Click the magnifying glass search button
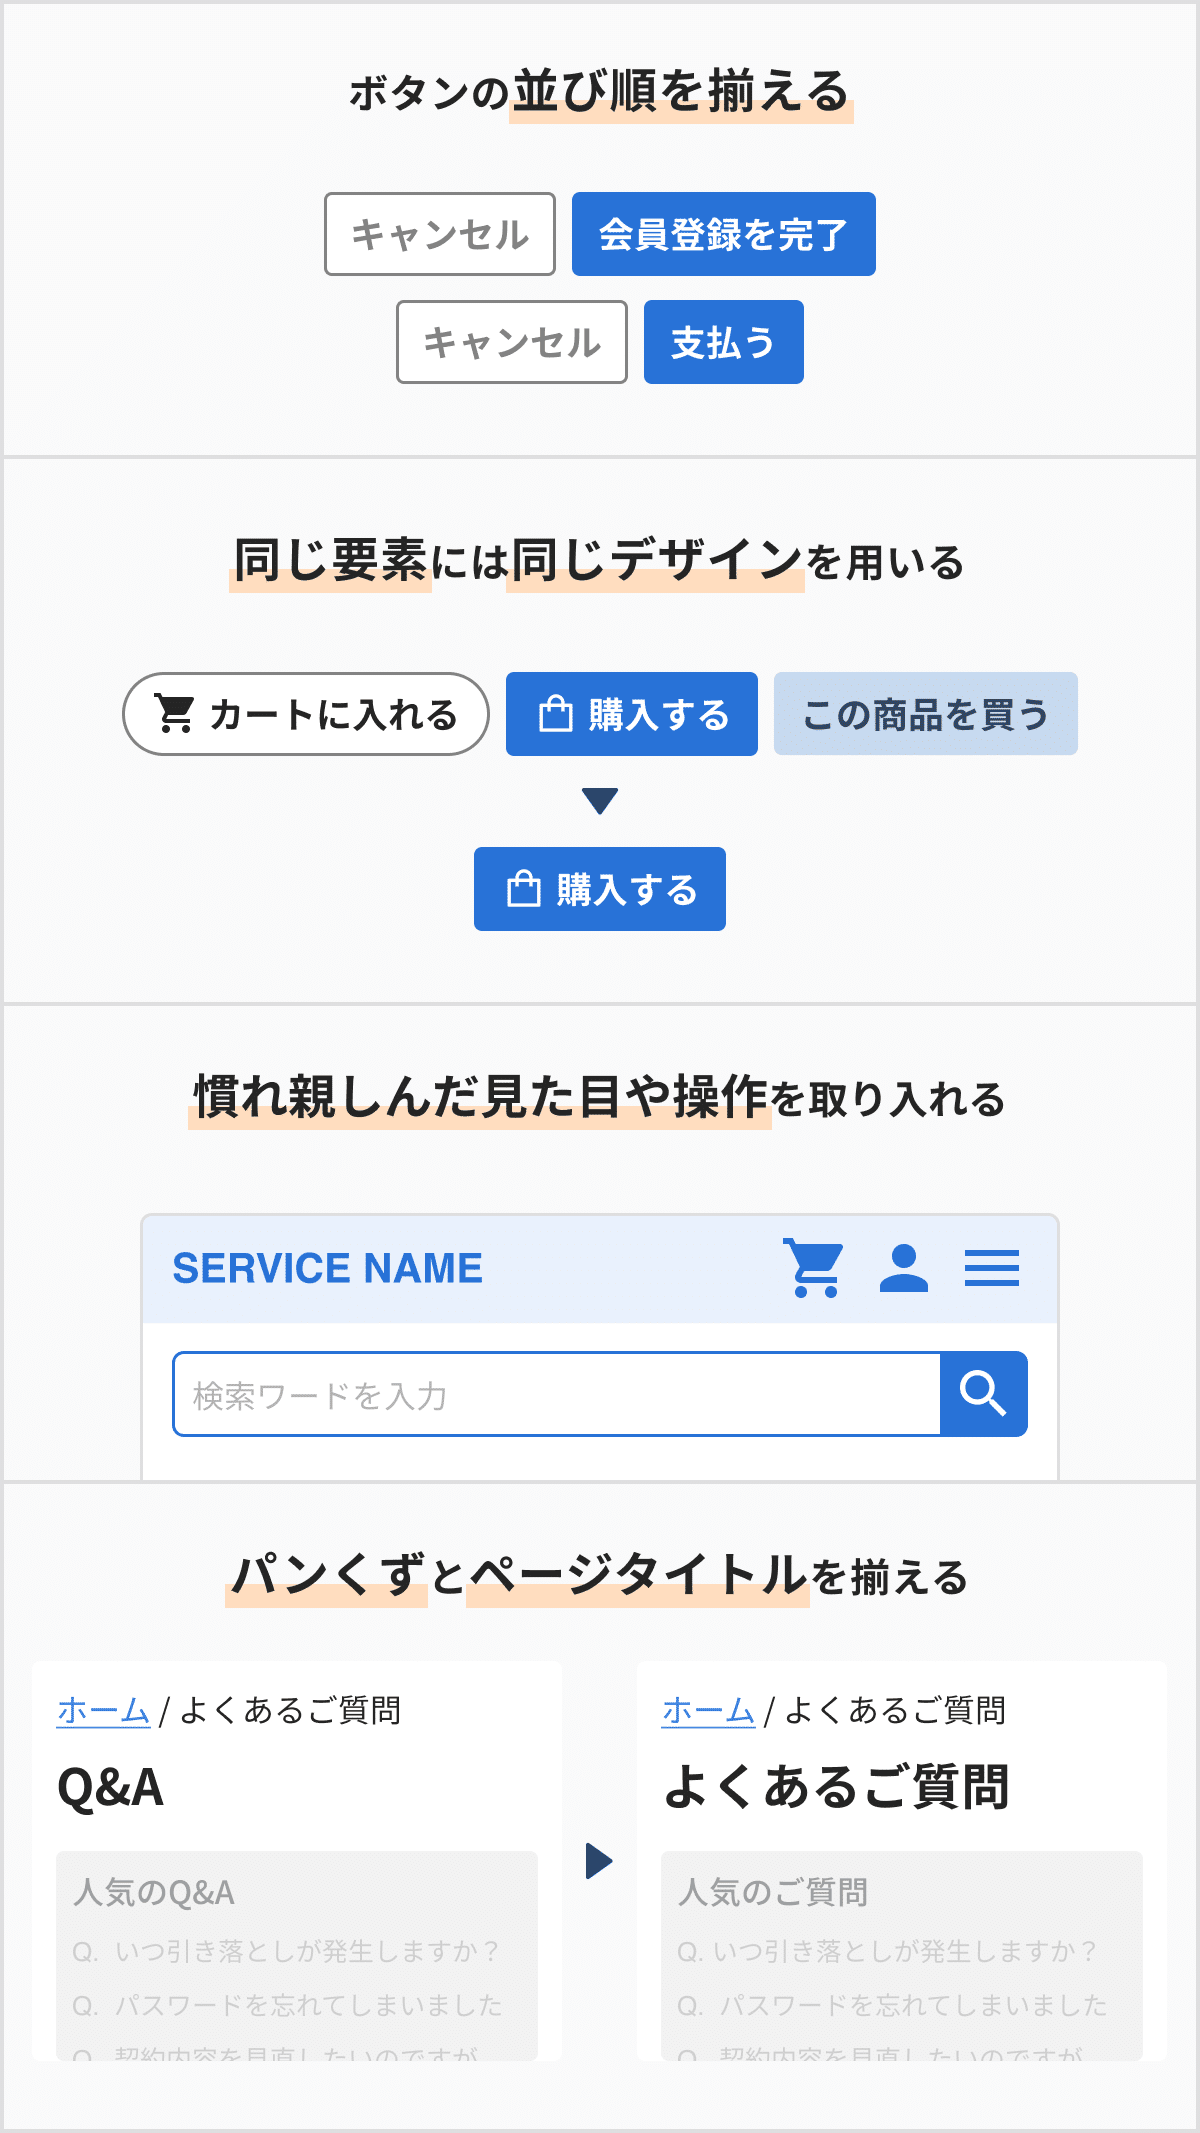1200x2133 pixels. [x=984, y=1394]
